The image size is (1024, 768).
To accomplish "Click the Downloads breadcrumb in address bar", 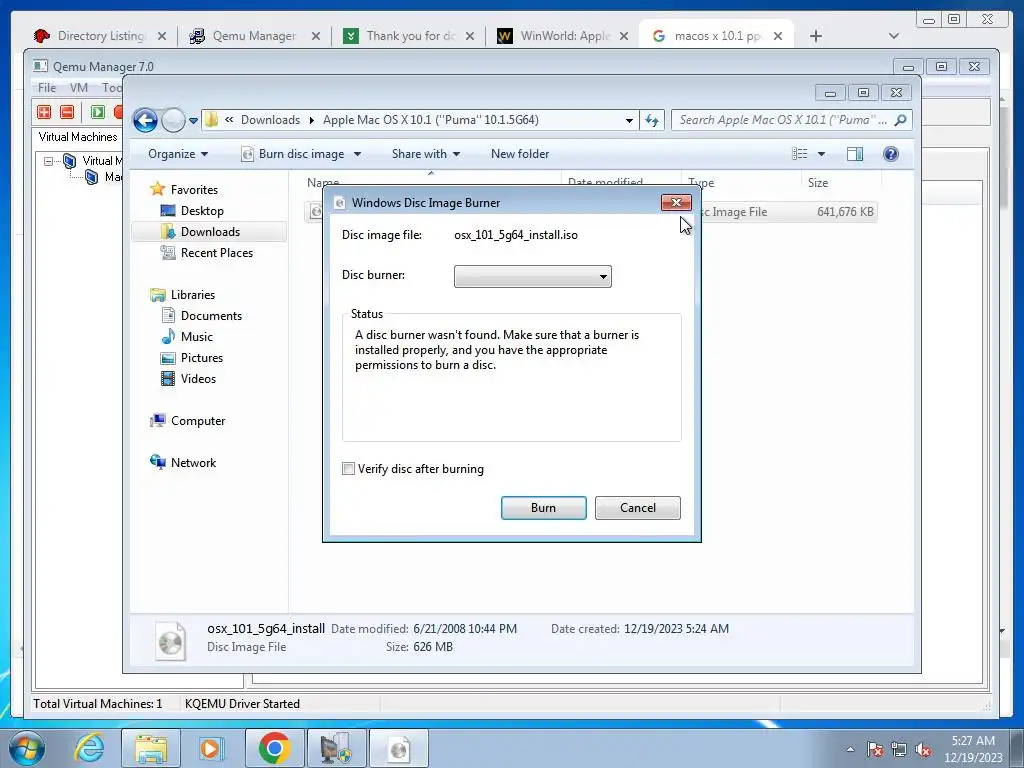I will click(270, 120).
